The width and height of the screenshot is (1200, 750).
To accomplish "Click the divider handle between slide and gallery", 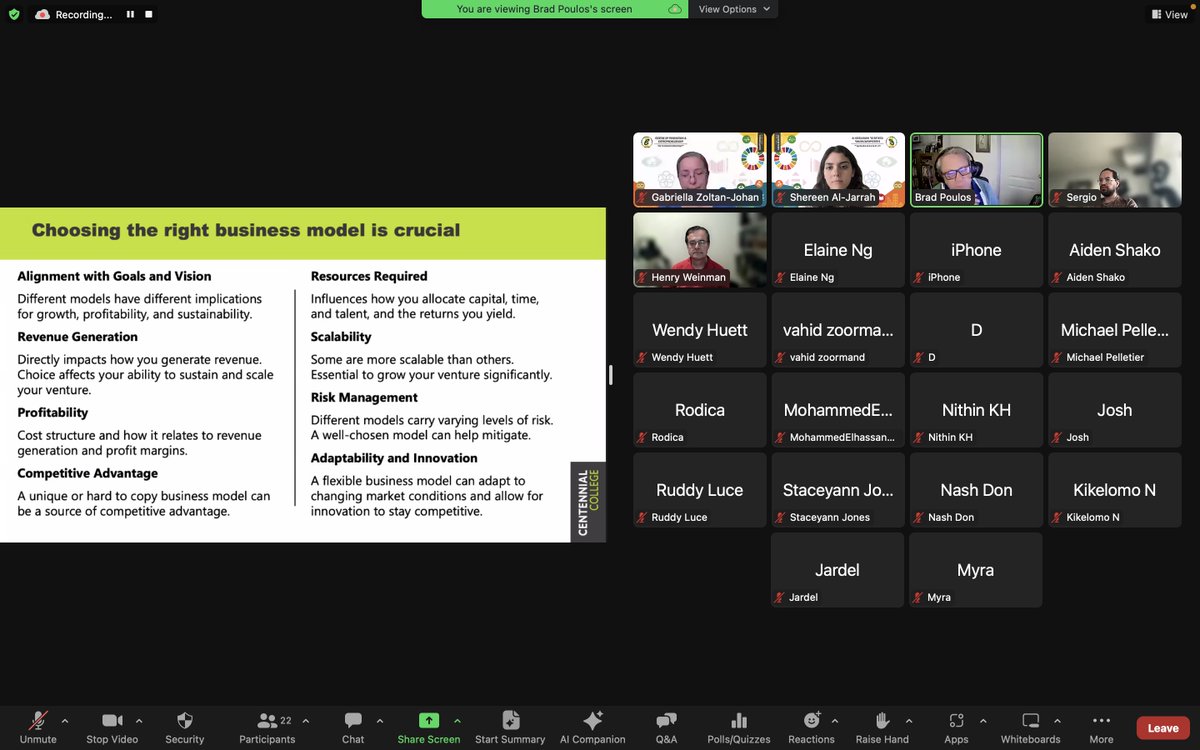I will [x=610, y=375].
